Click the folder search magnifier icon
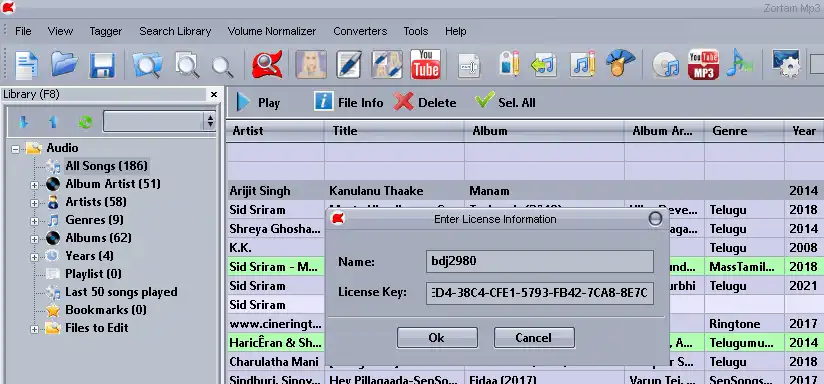 (147, 65)
